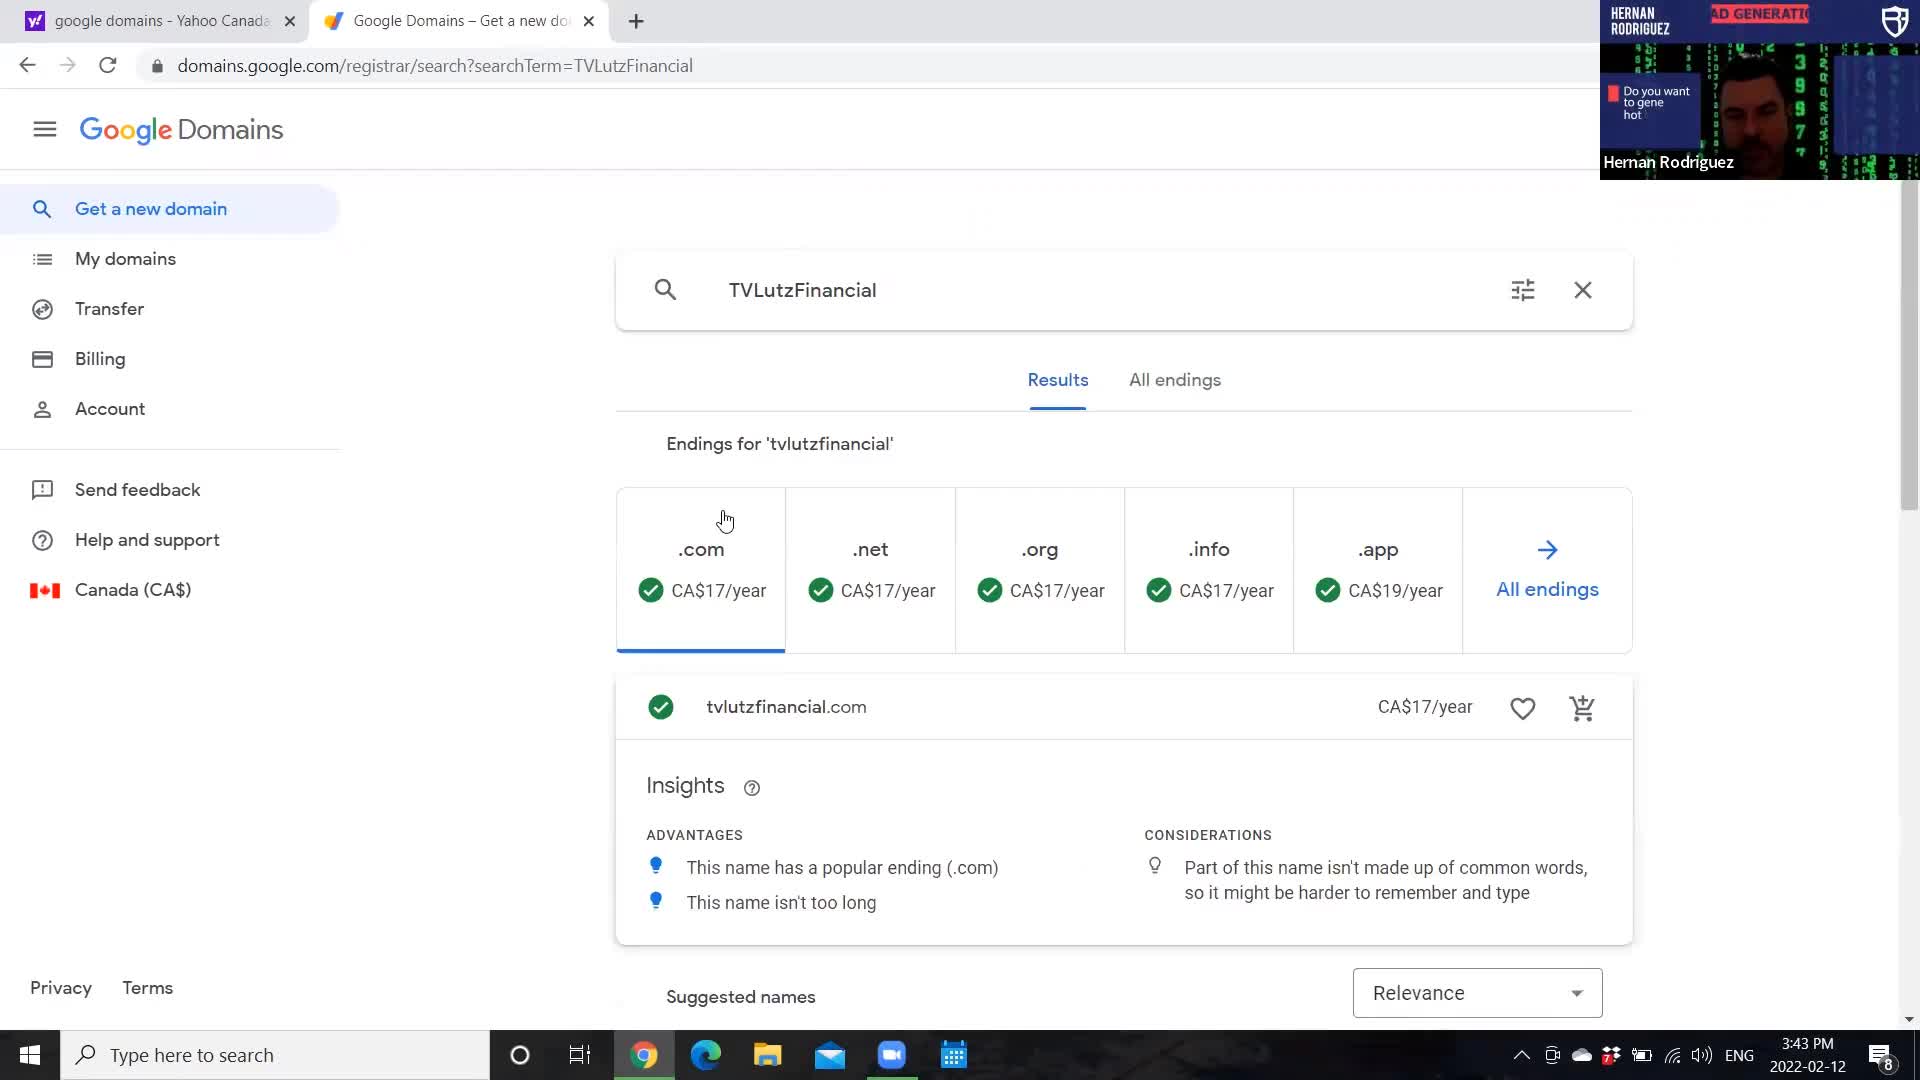This screenshot has height=1080, width=1920.
Task: Switch to All endings tab
Action: click(x=1175, y=380)
